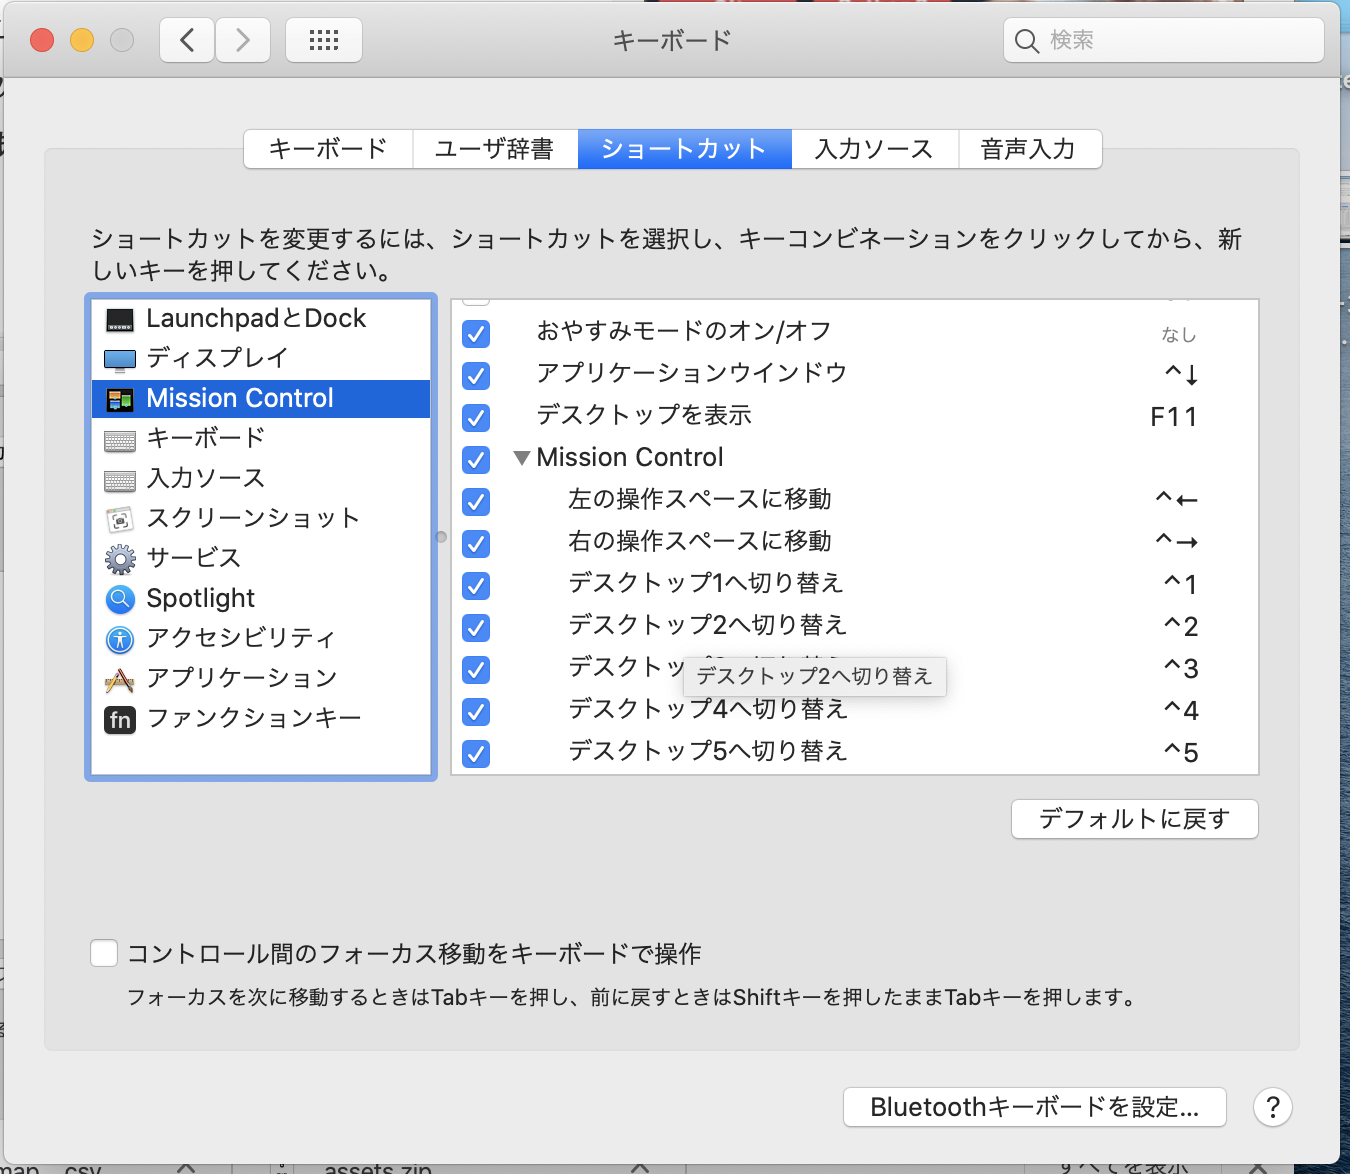The height and width of the screenshot is (1174, 1350).
Task: Open the 音声入力 tab
Action: pyautogui.click(x=1029, y=148)
